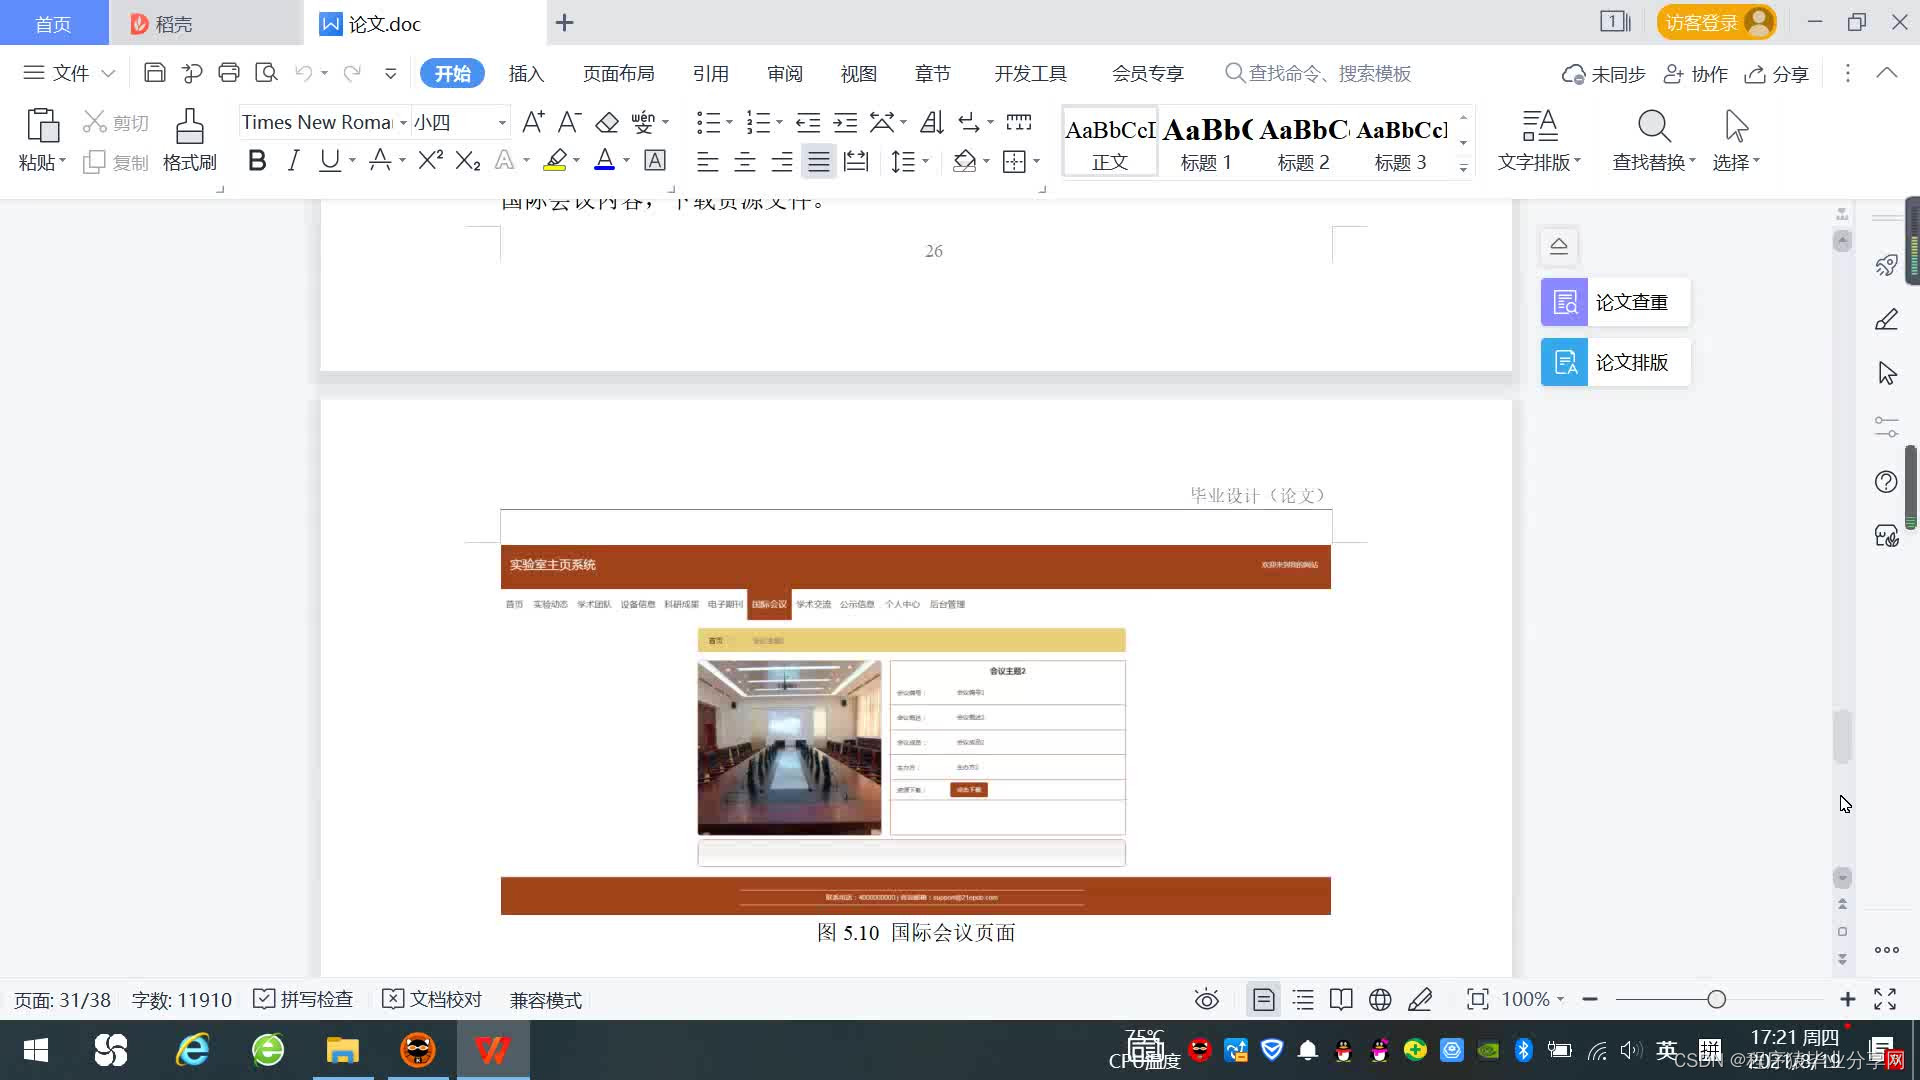Switch to the Insert (插入) tab
Image resolution: width=1920 pixels, height=1080 pixels.
pyautogui.click(x=526, y=74)
